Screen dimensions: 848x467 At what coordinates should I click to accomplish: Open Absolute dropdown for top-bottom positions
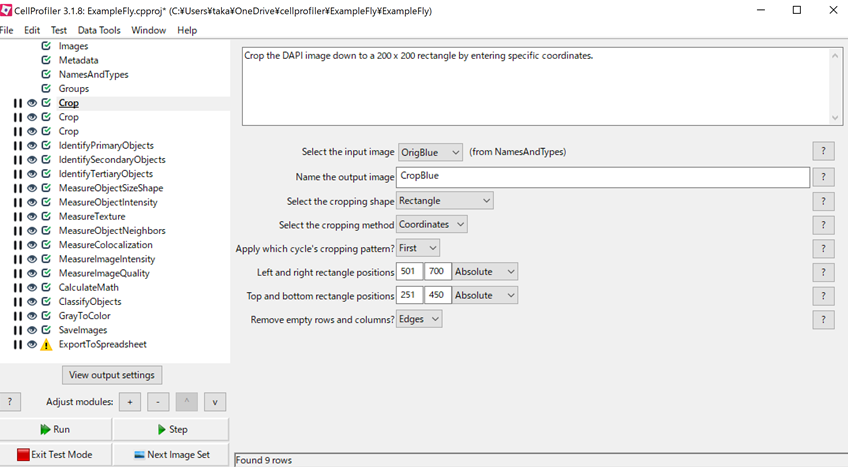click(485, 296)
